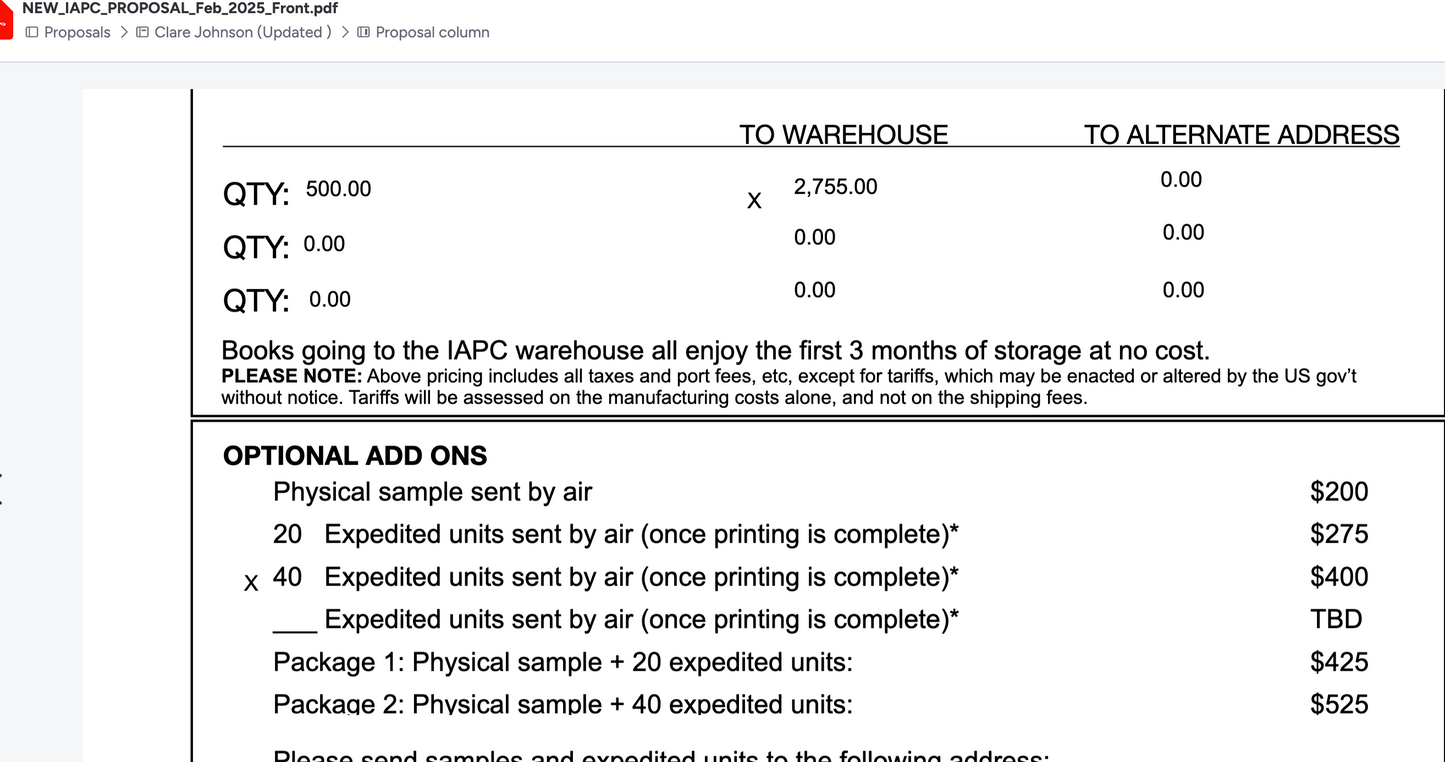Click the layout icon beside Clare Johnson

(x=143, y=32)
